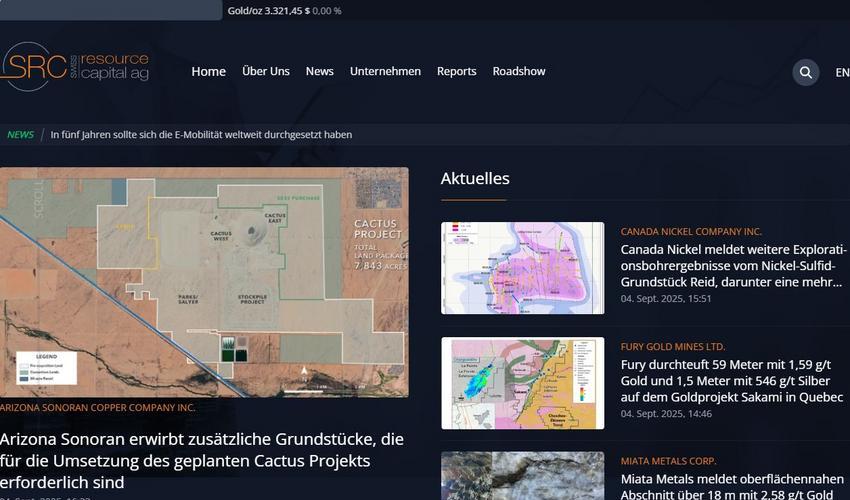Open the Arizona Sonoran erwirbt zusätzliche Grundstücke headline
This screenshot has height=500, width=850.
[x=202, y=460]
